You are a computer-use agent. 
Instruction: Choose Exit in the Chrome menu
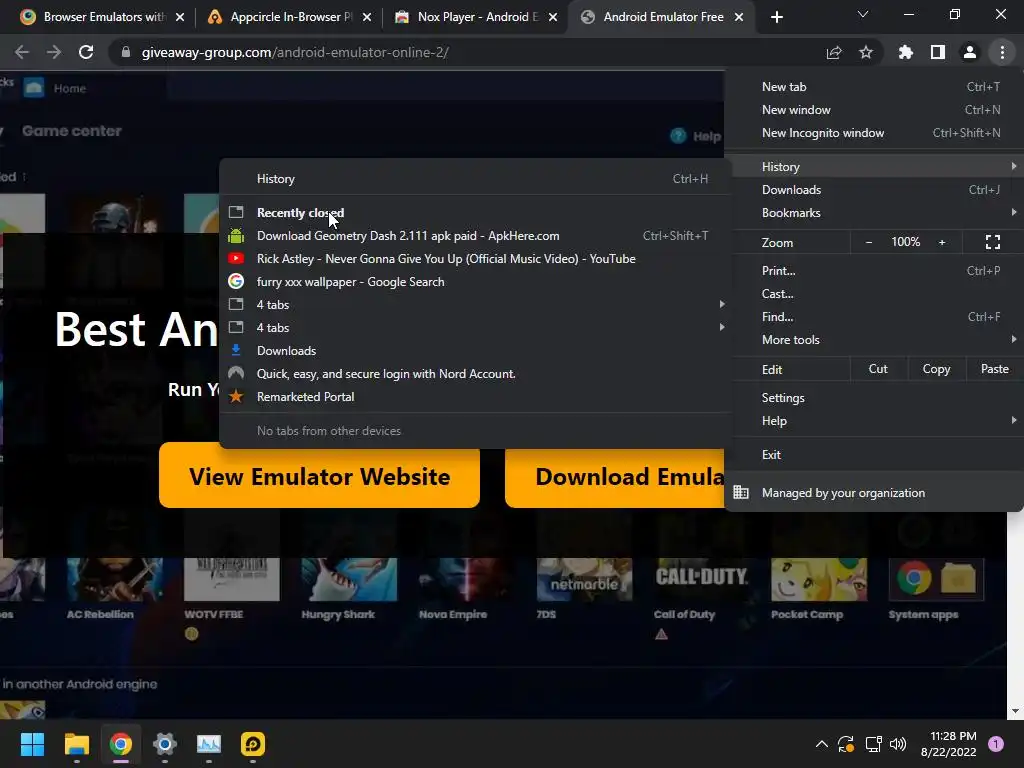(874, 455)
